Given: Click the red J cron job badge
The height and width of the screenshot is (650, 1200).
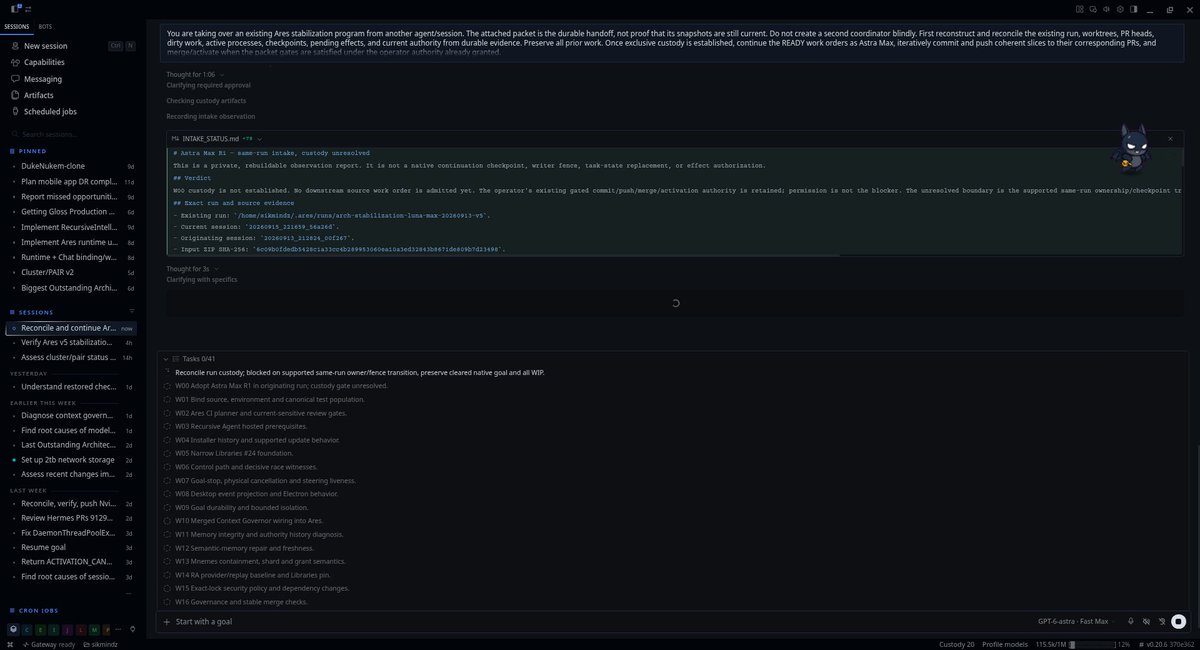Looking at the screenshot, I should point(66,629).
